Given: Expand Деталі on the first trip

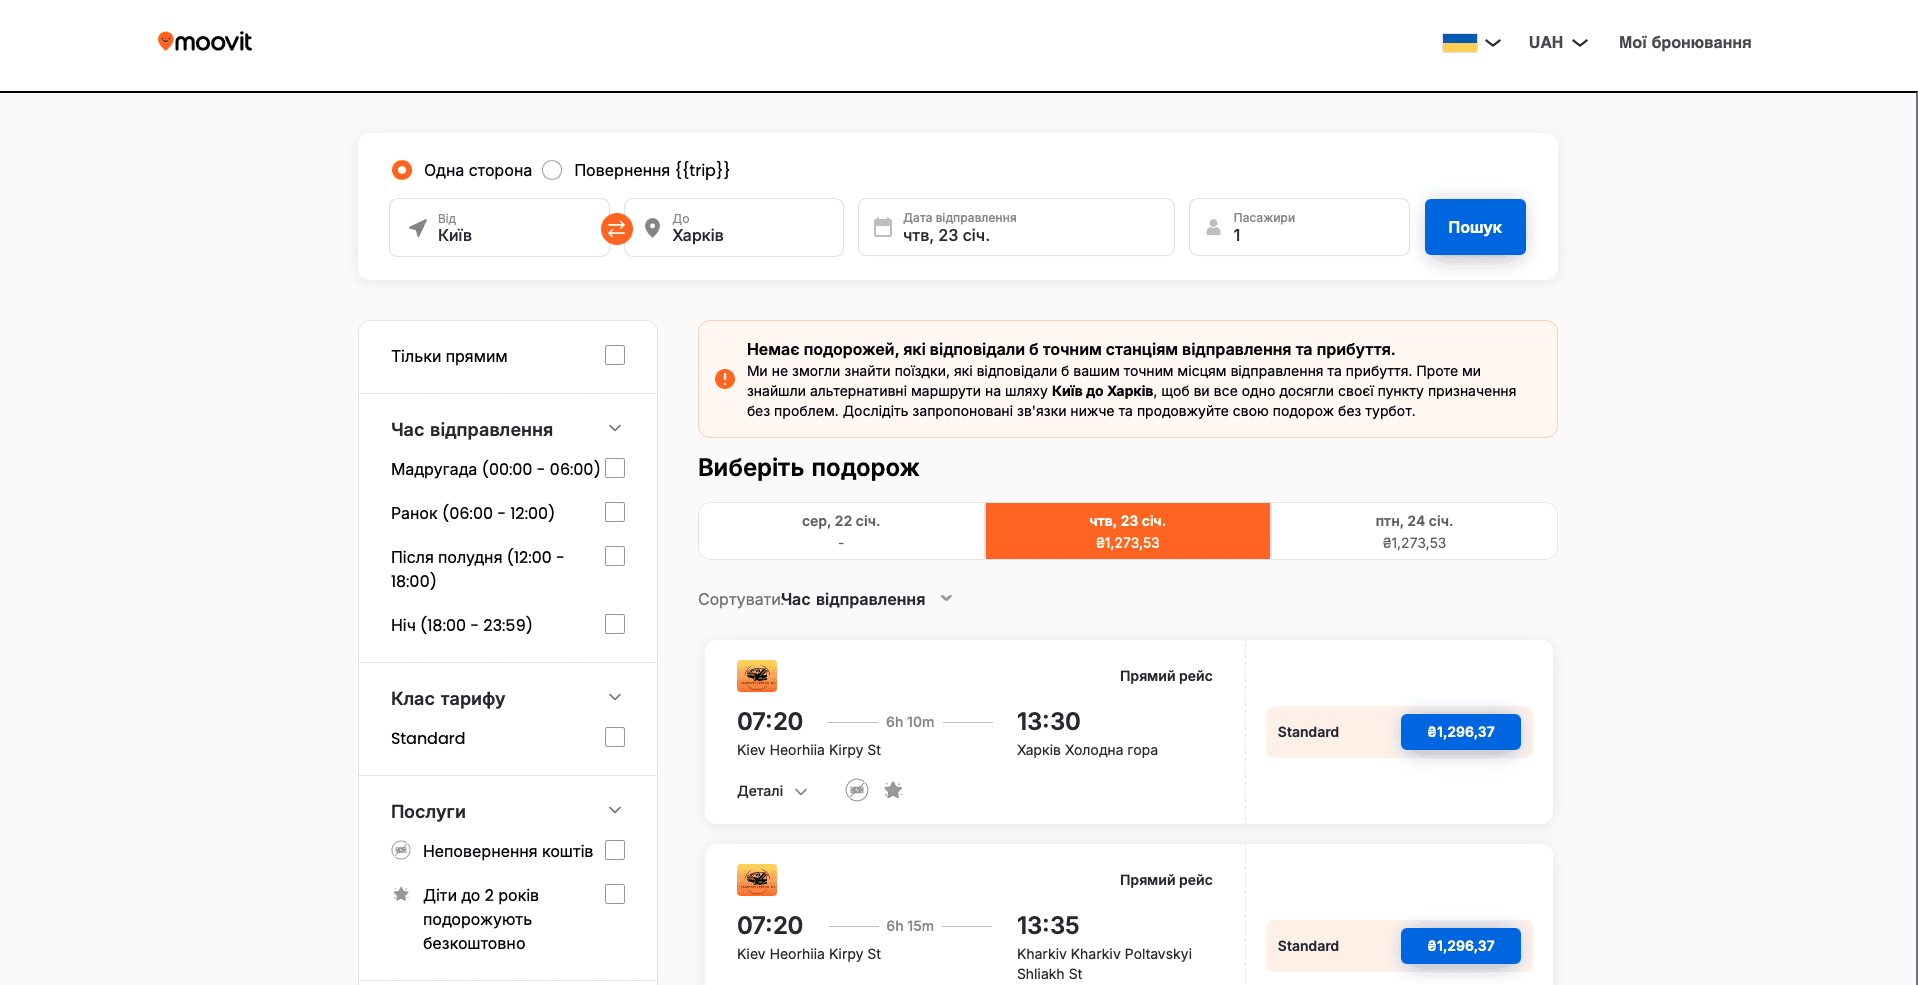Looking at the screenshot, I should coord(772,791).
